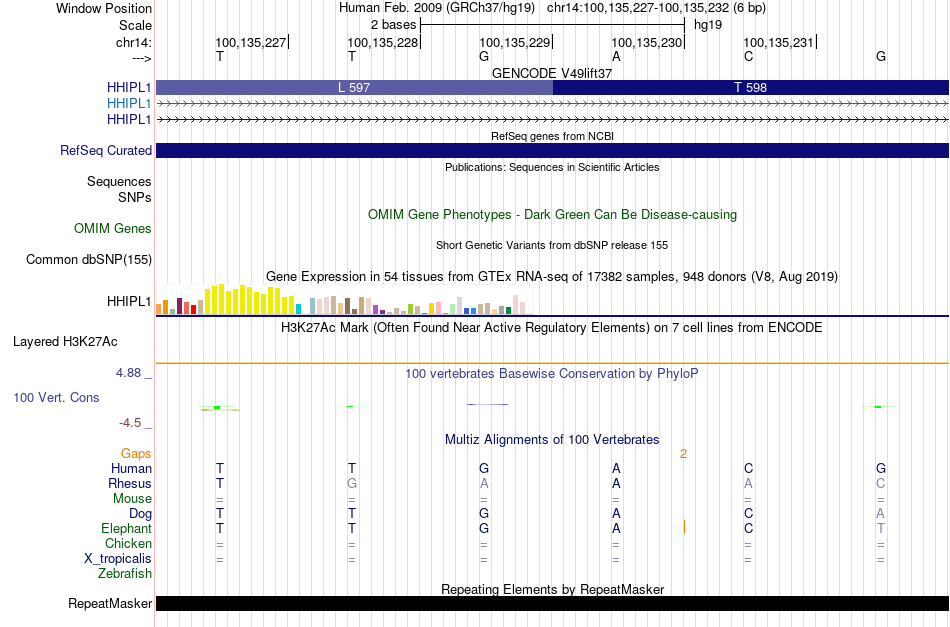Screen dimensions: 950x627
Task: Open GENCODE V49lift37 track title
Action: pyautogui.click(x=552, y=73)
